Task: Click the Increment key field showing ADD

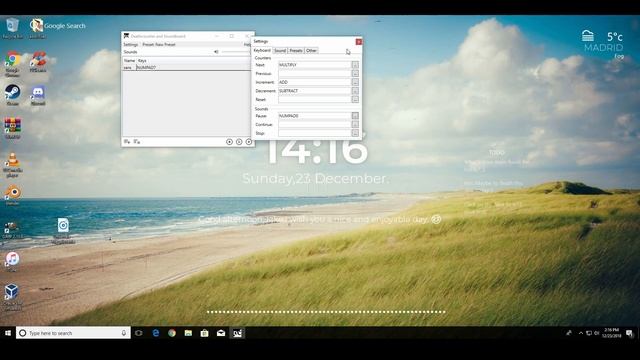Action: (315, 82)
